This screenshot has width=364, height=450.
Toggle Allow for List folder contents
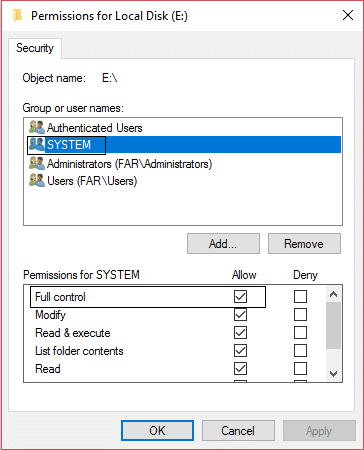tap(240, 350)
